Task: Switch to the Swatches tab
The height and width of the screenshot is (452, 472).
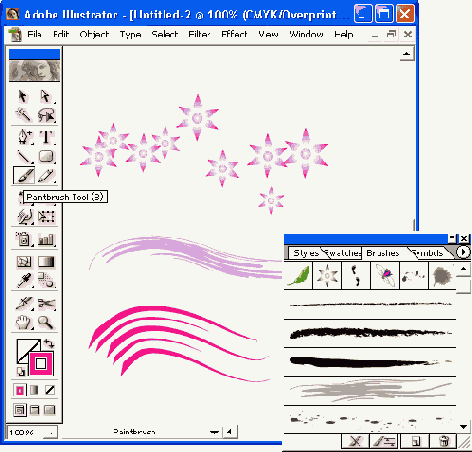Action: pos(343,253)
